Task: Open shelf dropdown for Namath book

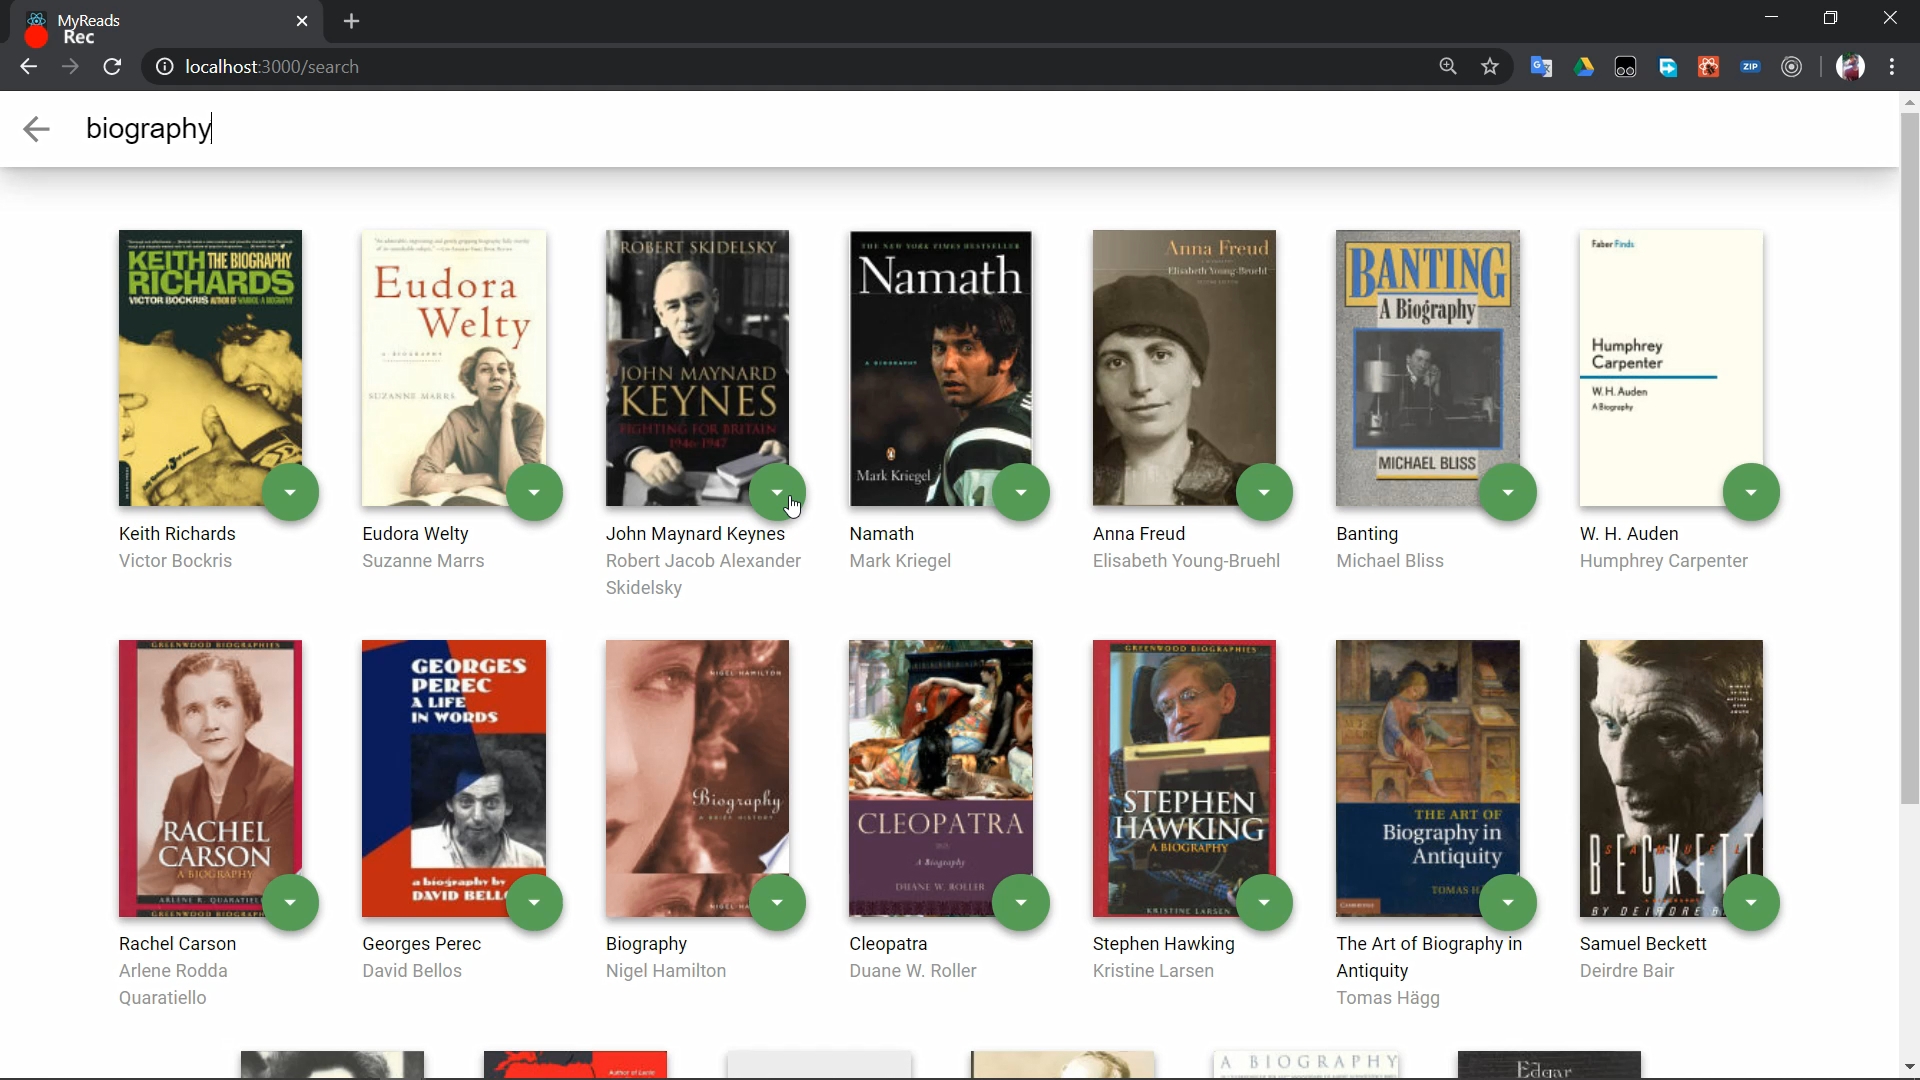Action: [1021, 493]
